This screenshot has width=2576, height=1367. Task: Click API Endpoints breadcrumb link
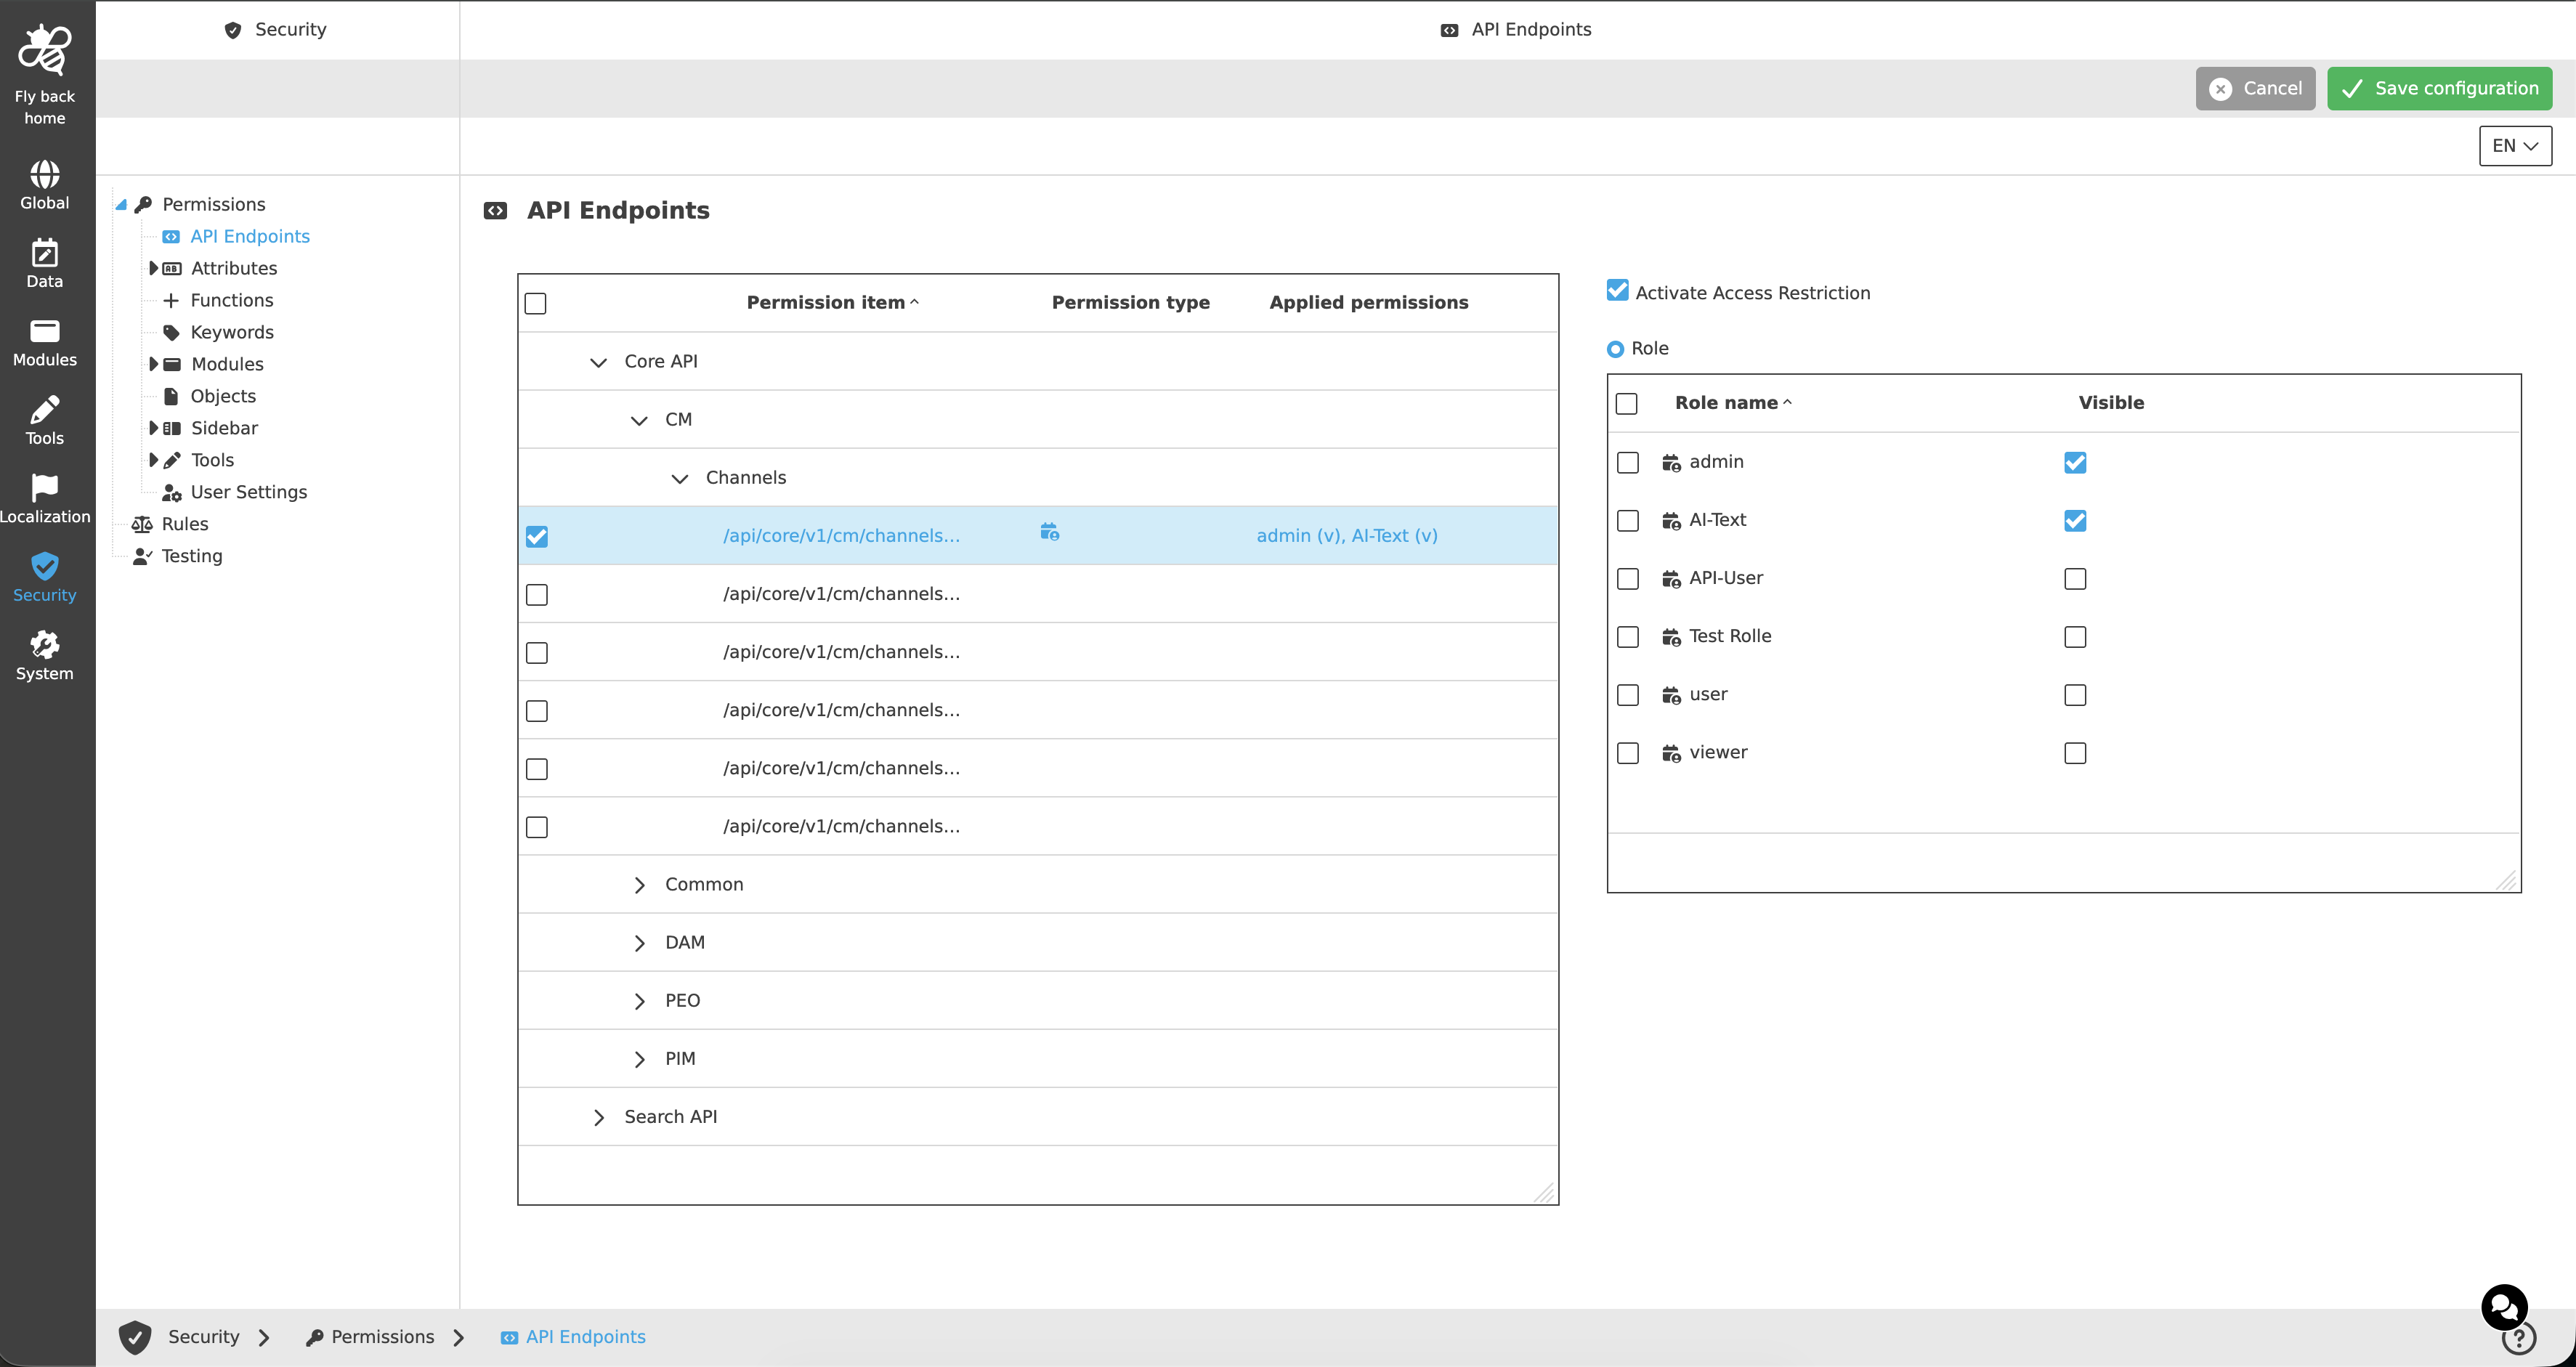pyautogui.click(x=585, y=1337)
